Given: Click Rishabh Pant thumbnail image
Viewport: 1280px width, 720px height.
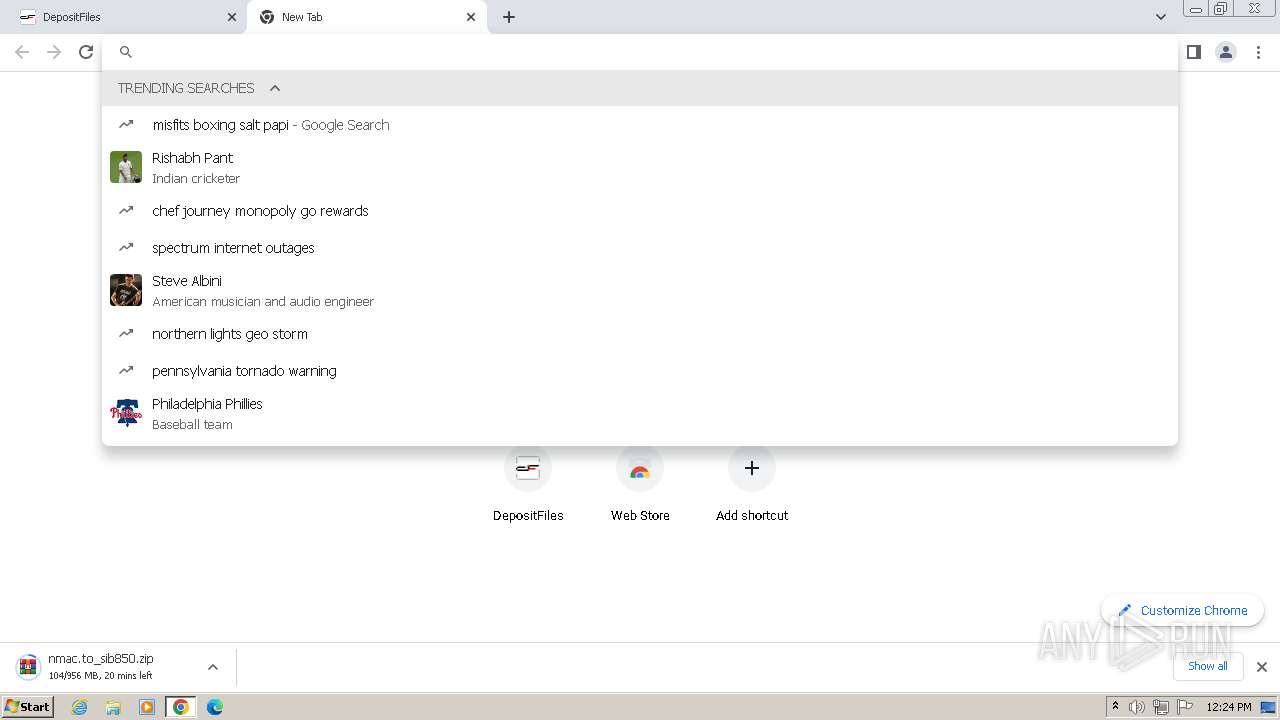Looking at the screenshot, I should 126,167.
